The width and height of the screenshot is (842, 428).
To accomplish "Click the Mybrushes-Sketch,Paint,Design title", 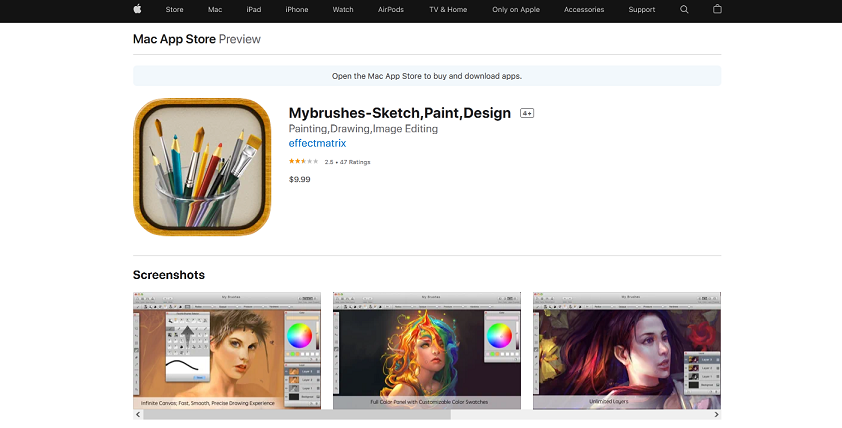I will click(400, 113).
